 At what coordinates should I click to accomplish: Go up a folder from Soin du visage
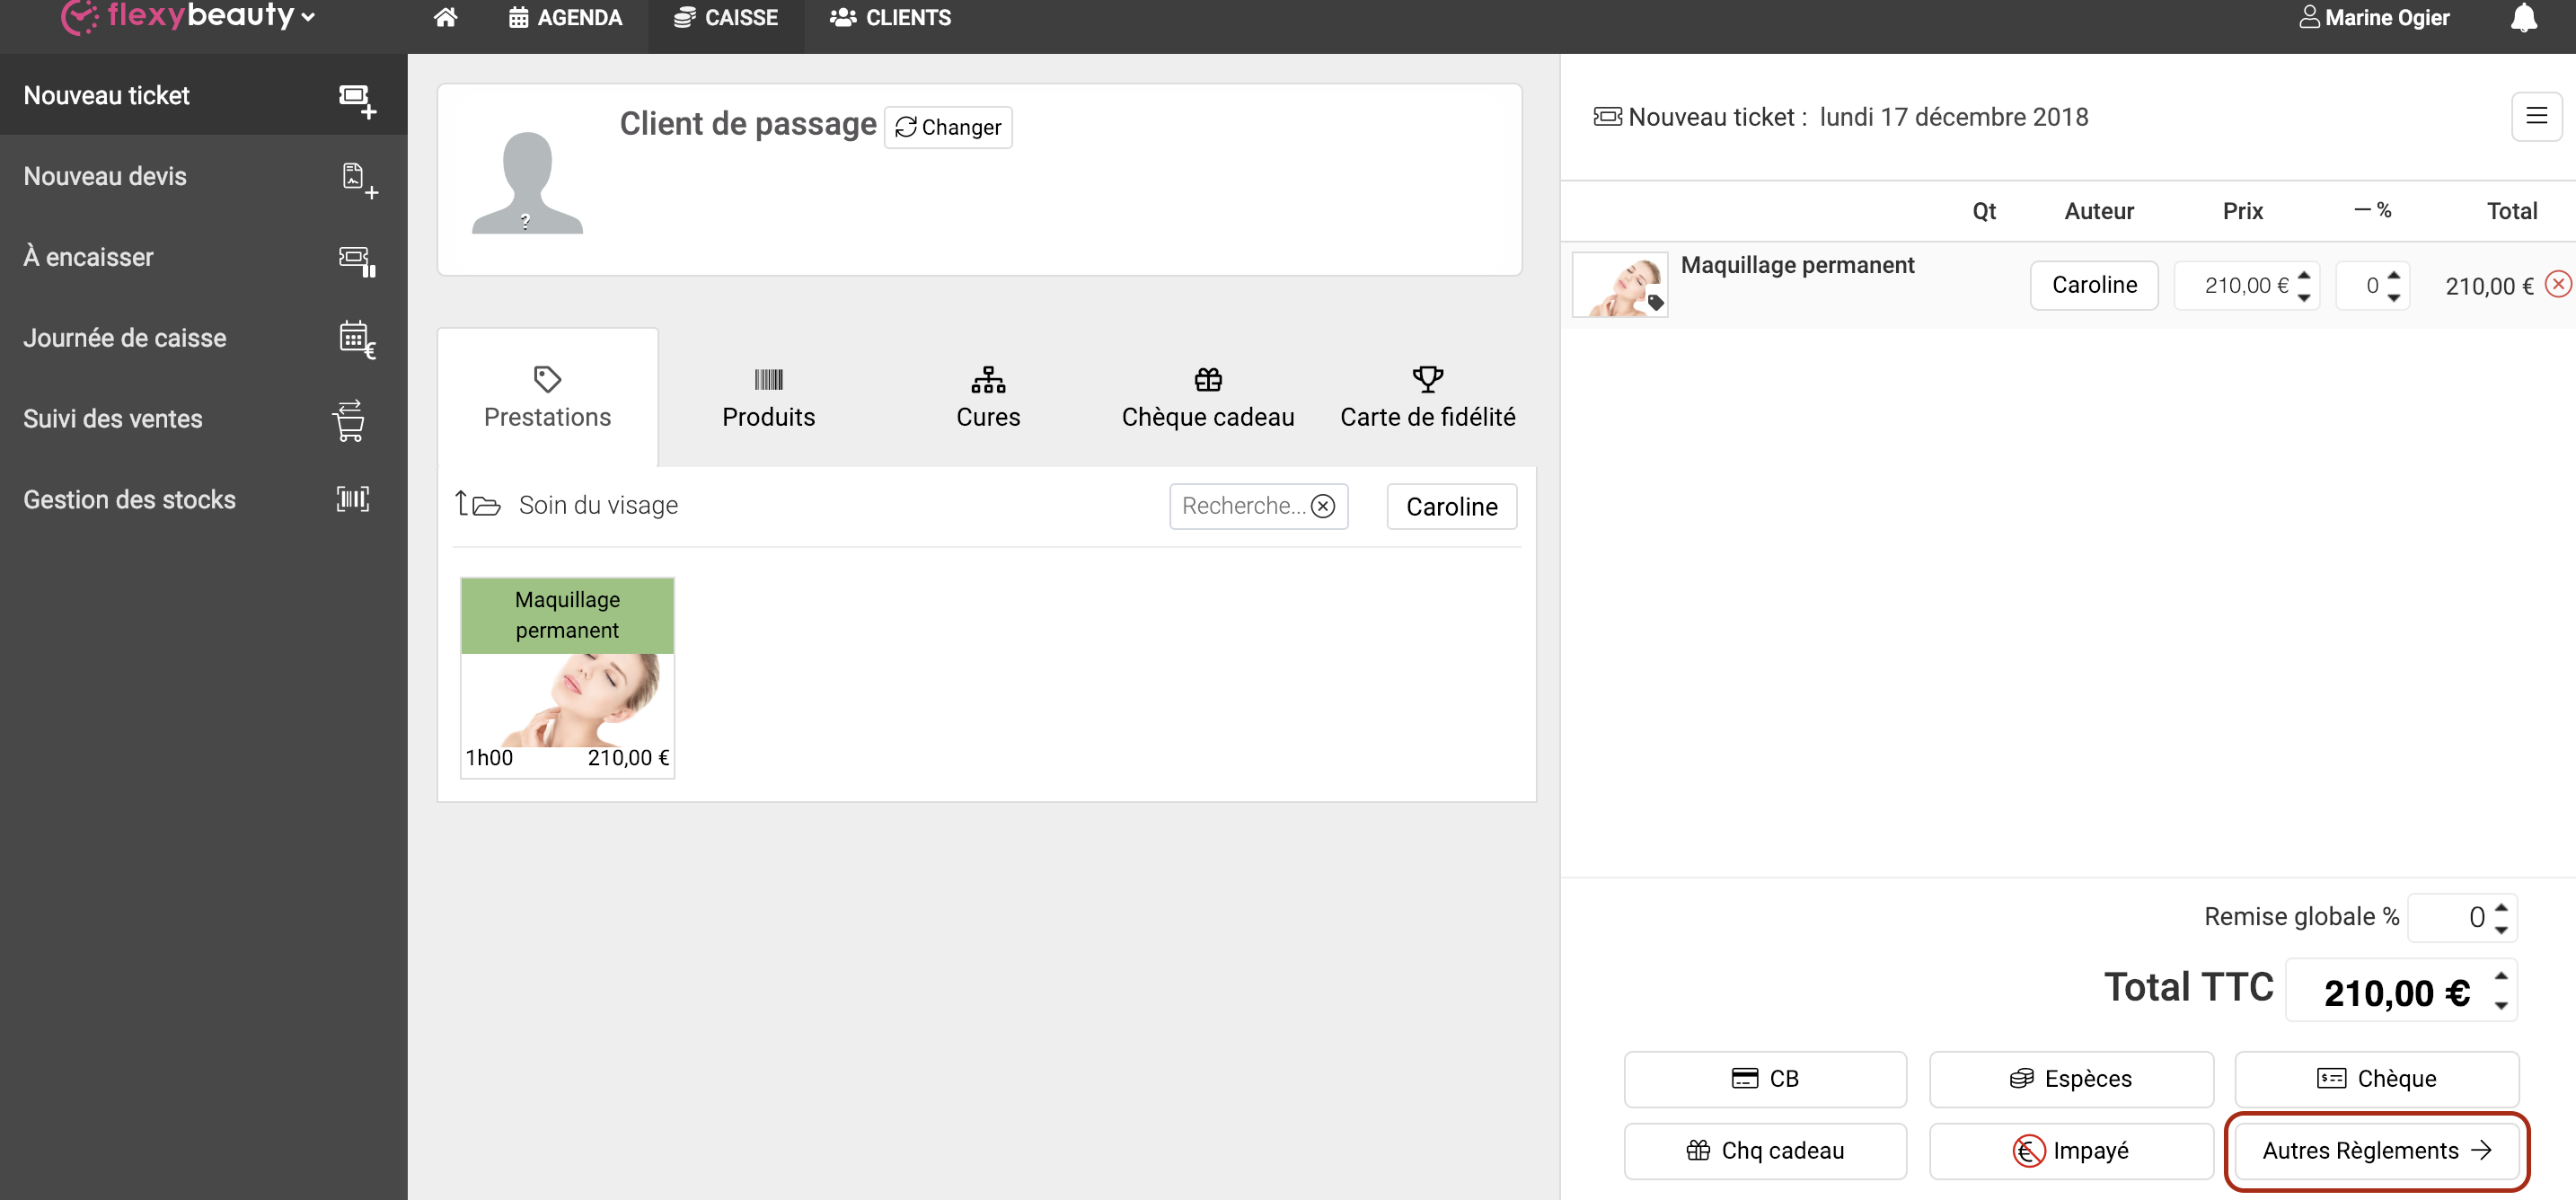477,504
